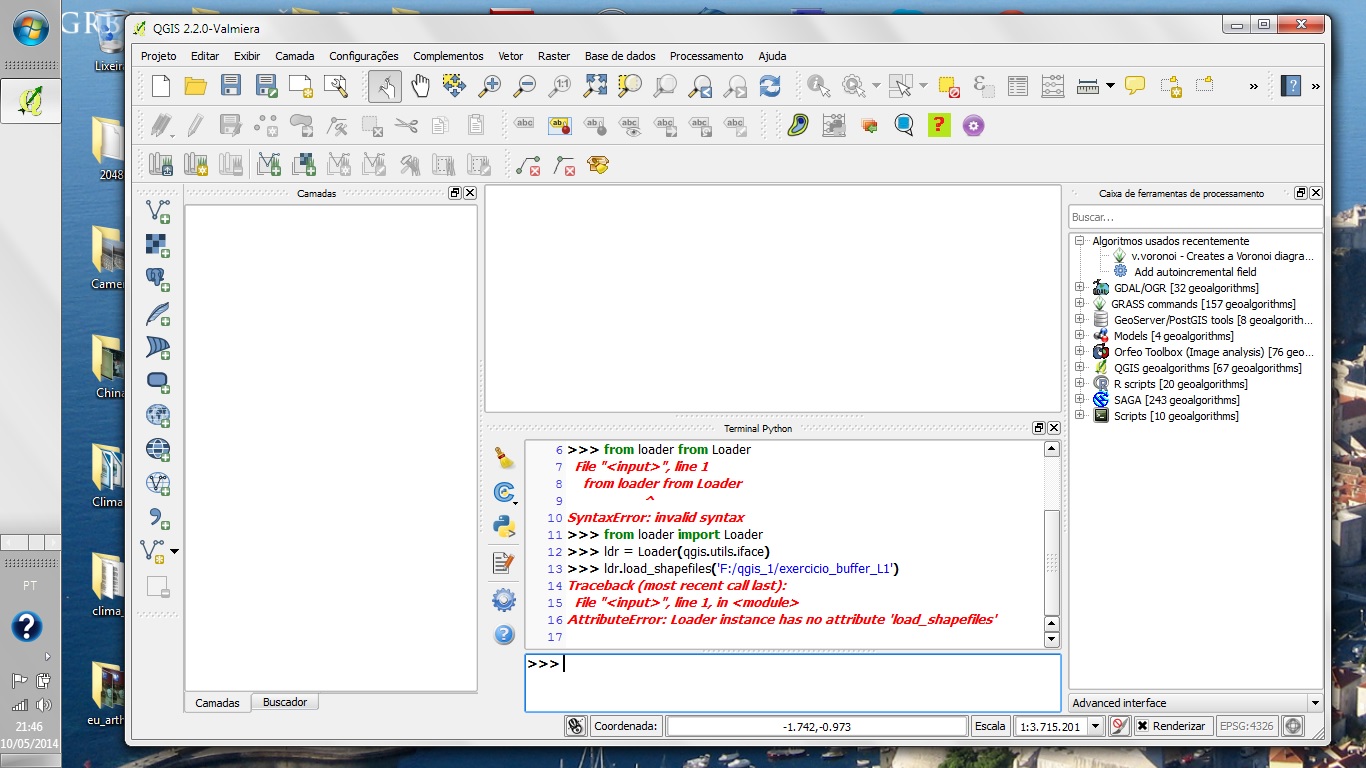
Task: Expand Models geoalgorithms node
Action: tap(1080, 336)
